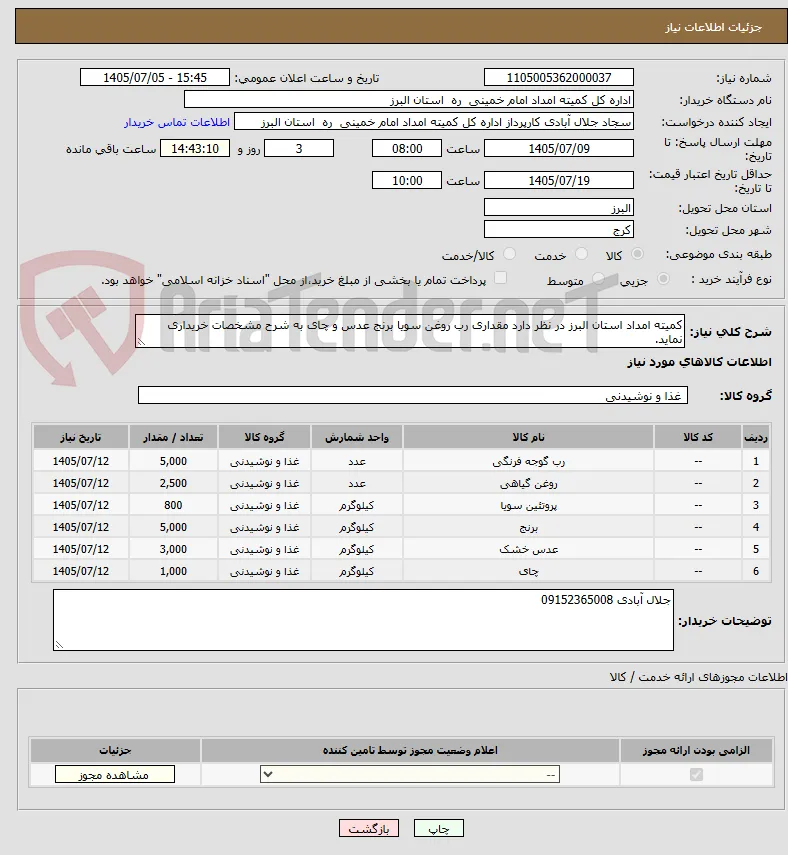Click the quantity 800 cell
Viewport: 788px width, 855px height.
(173, 505)
